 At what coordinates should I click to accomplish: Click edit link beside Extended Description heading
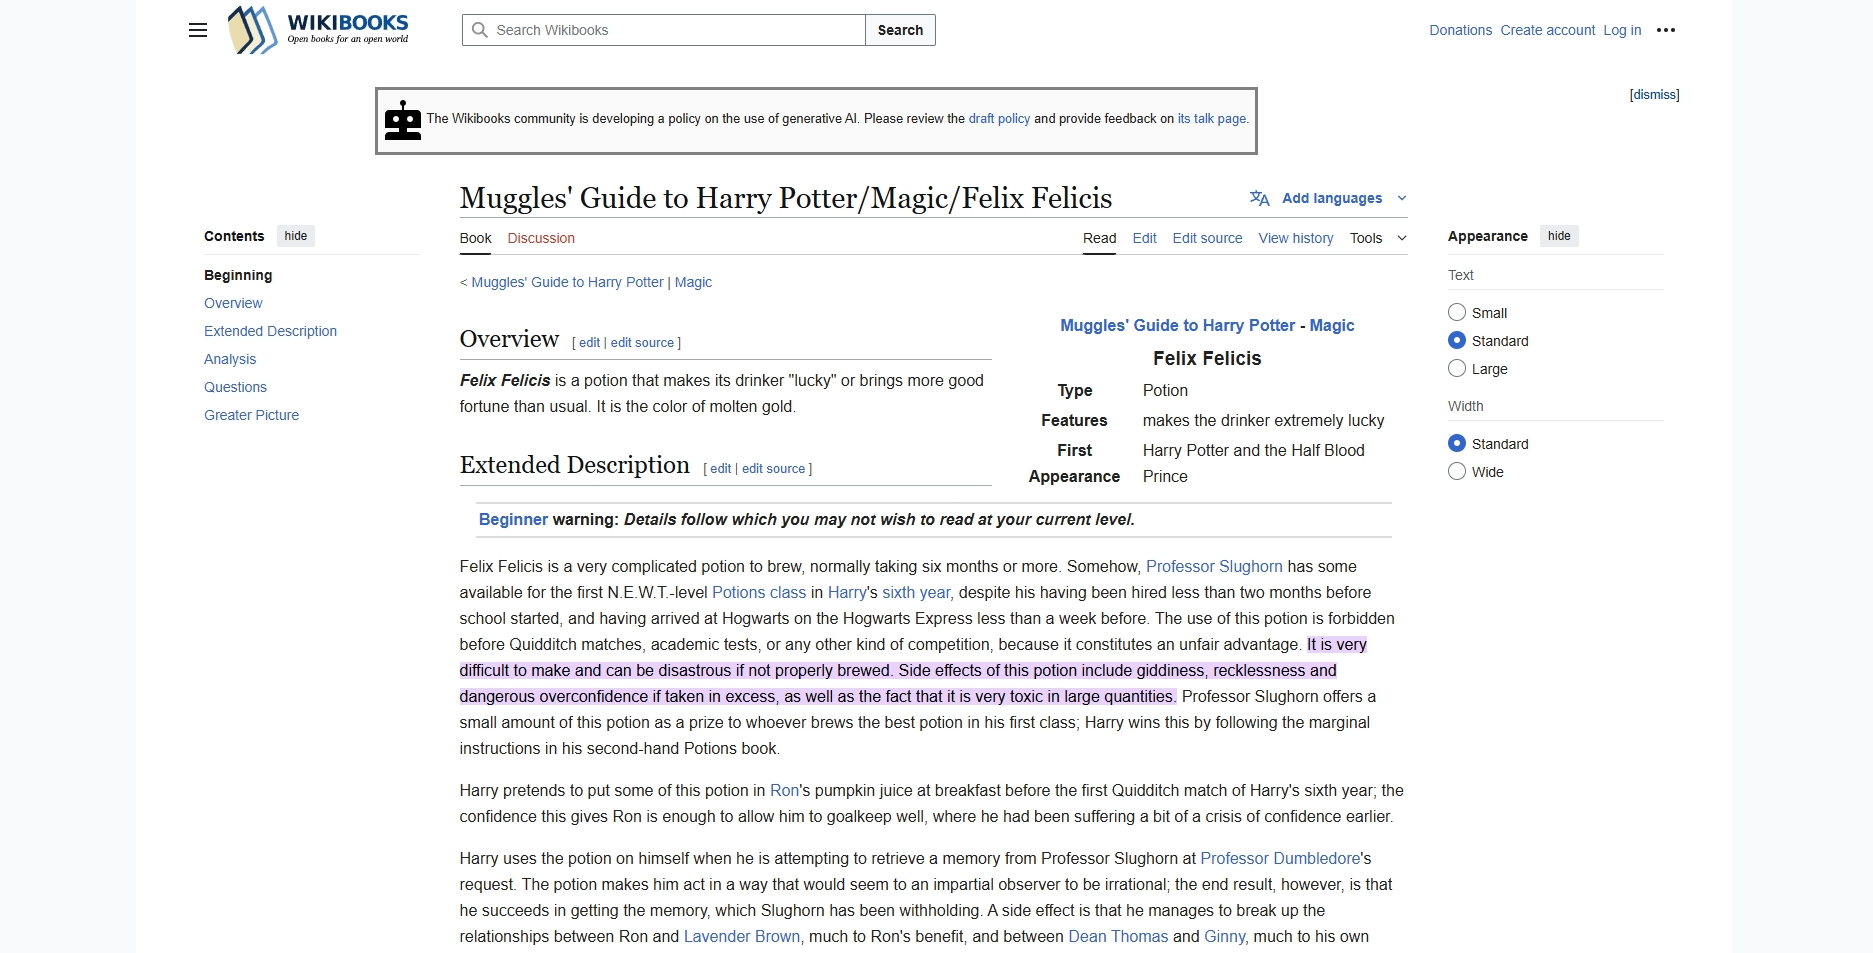tap(720, 469)
